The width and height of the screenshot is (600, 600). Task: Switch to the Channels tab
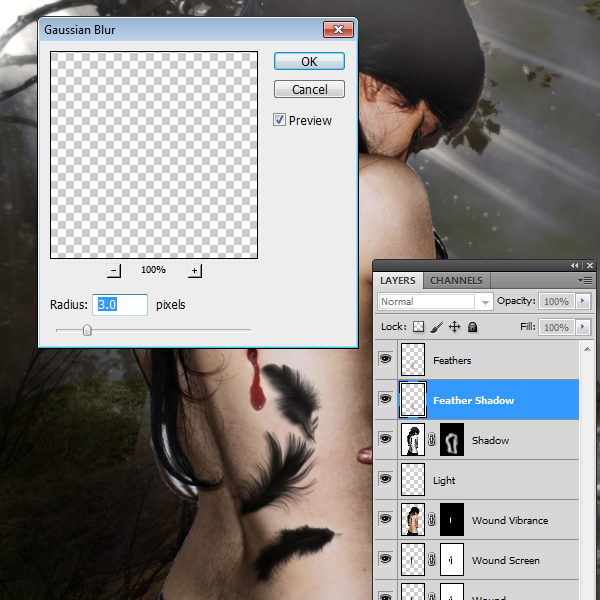[456, 280]
